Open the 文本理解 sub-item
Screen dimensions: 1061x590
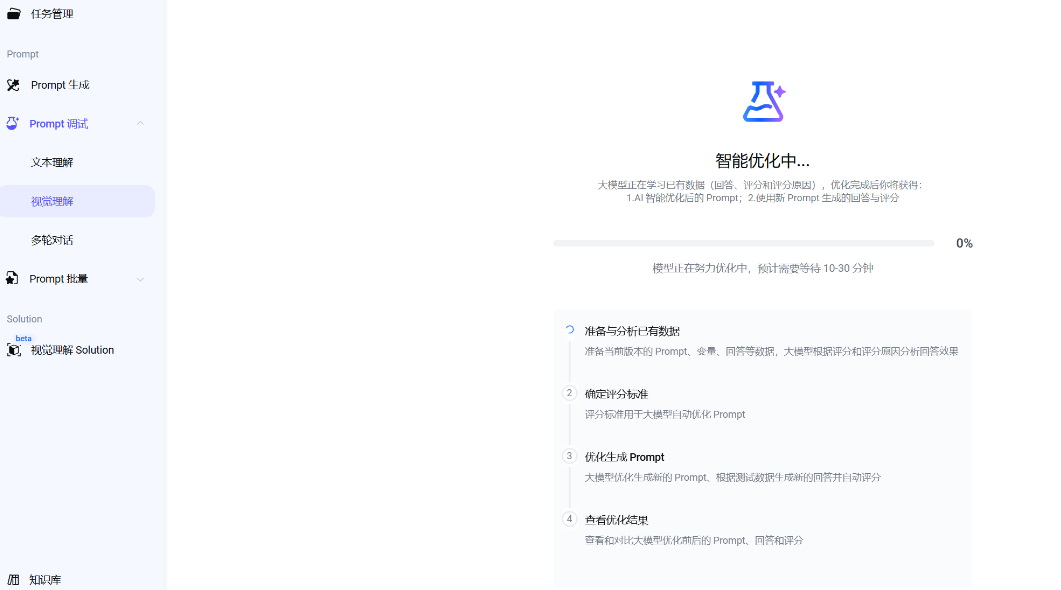(52, 162)
